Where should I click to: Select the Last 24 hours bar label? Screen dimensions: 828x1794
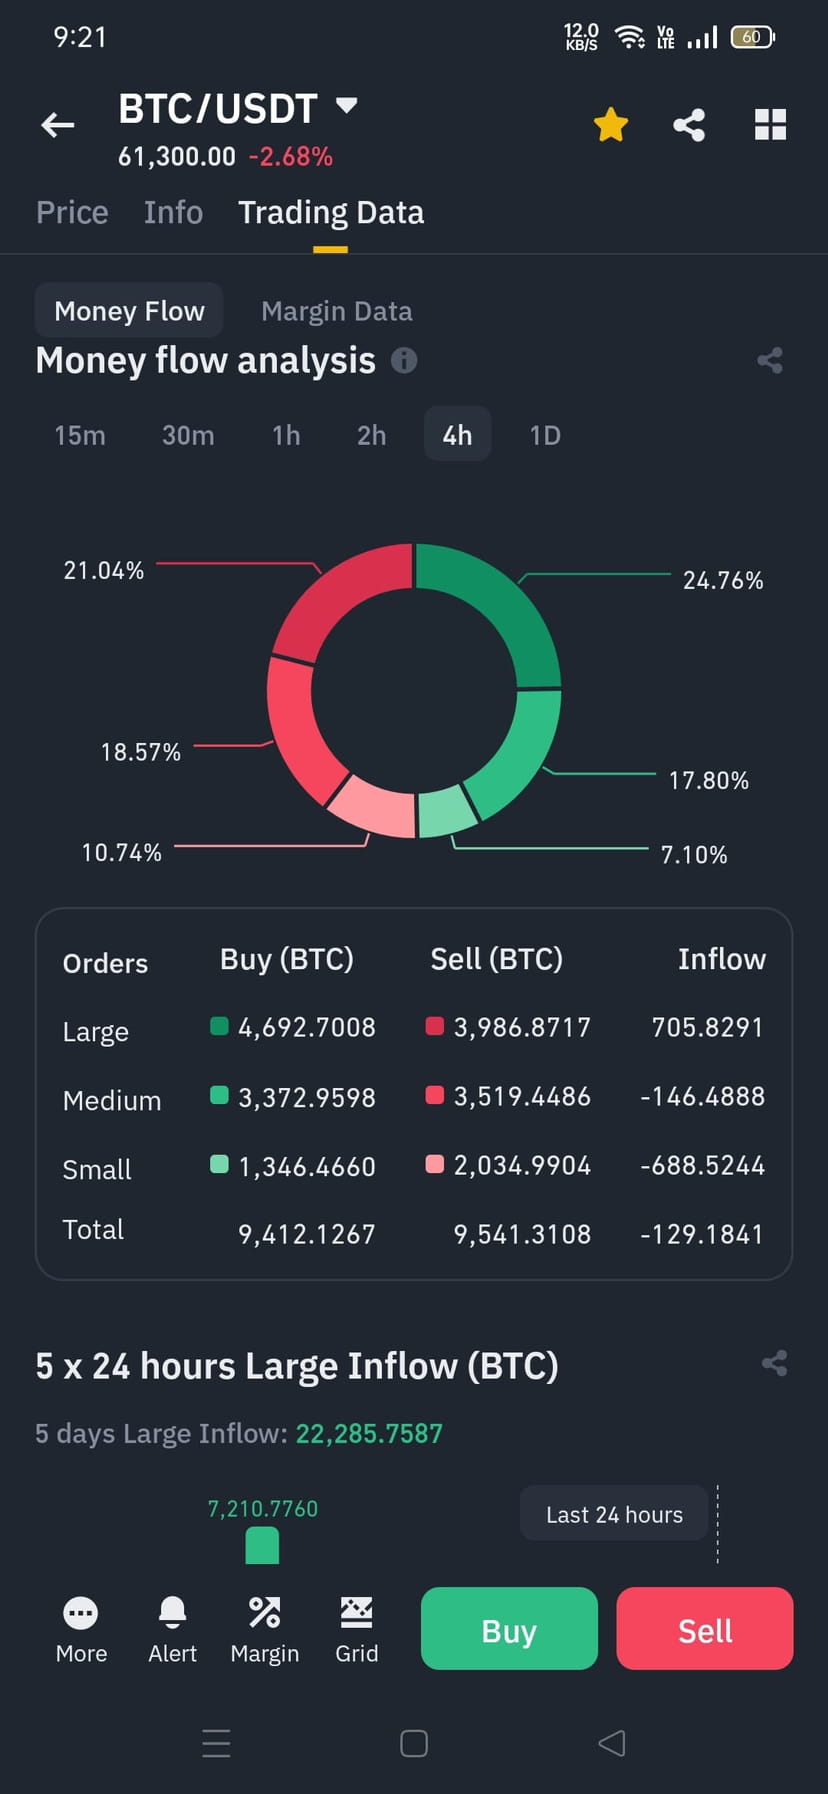(613, 1513)
